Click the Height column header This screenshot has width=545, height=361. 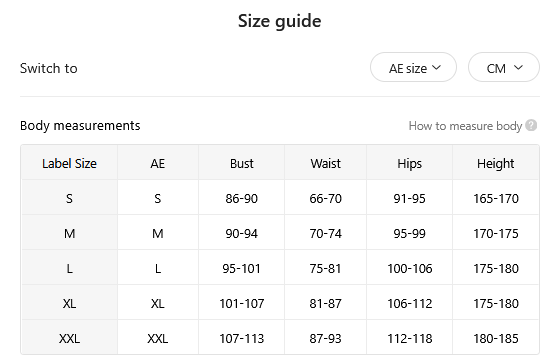point(496,163)
